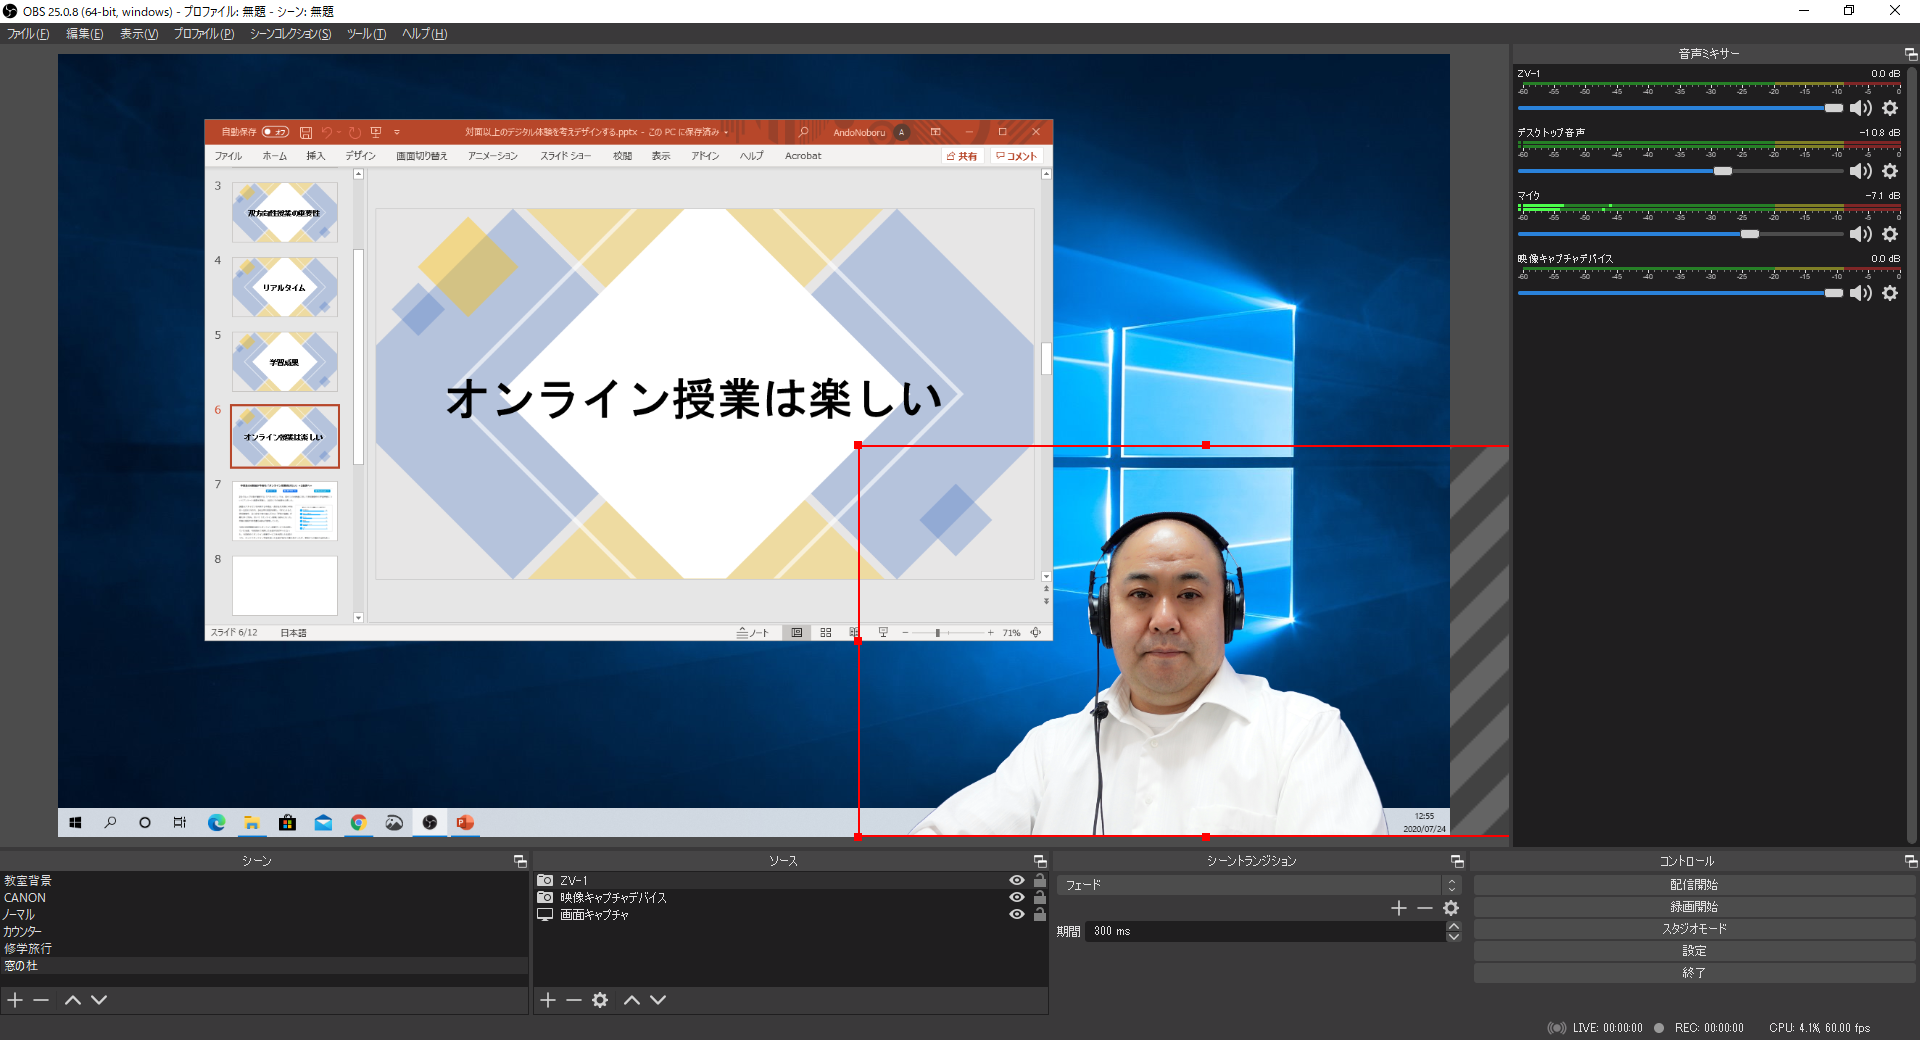Open settings gear for マイク channel

pos(1890,234)
